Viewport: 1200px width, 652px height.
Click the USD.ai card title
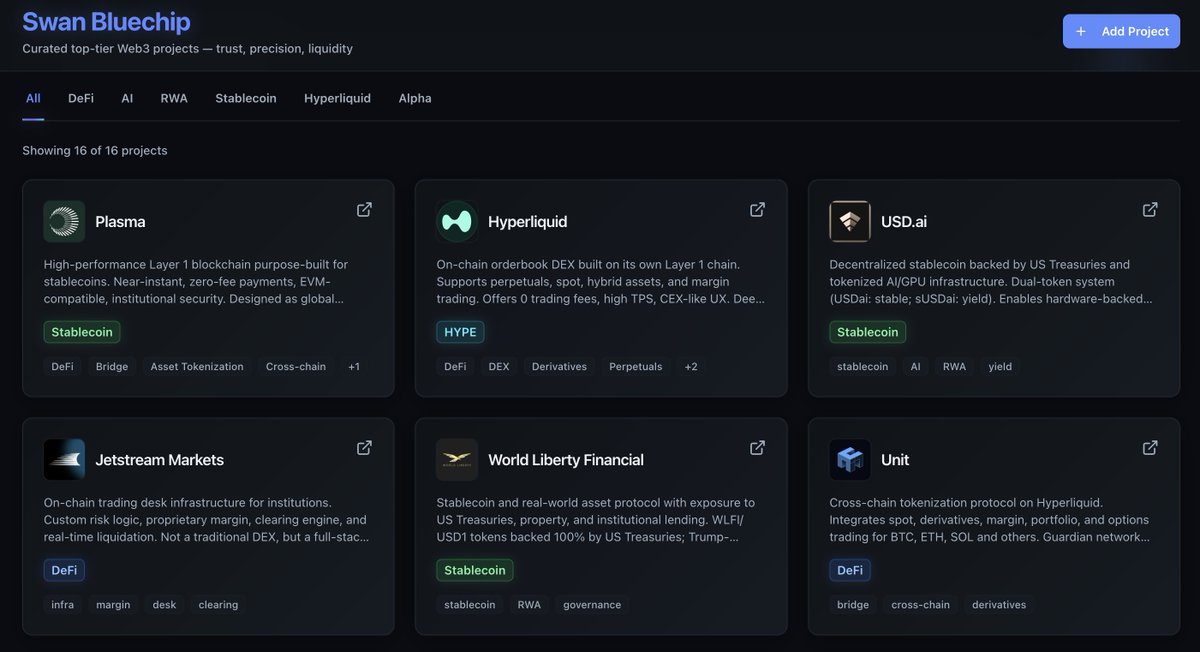pyautogui.click(x=904, y=222)
